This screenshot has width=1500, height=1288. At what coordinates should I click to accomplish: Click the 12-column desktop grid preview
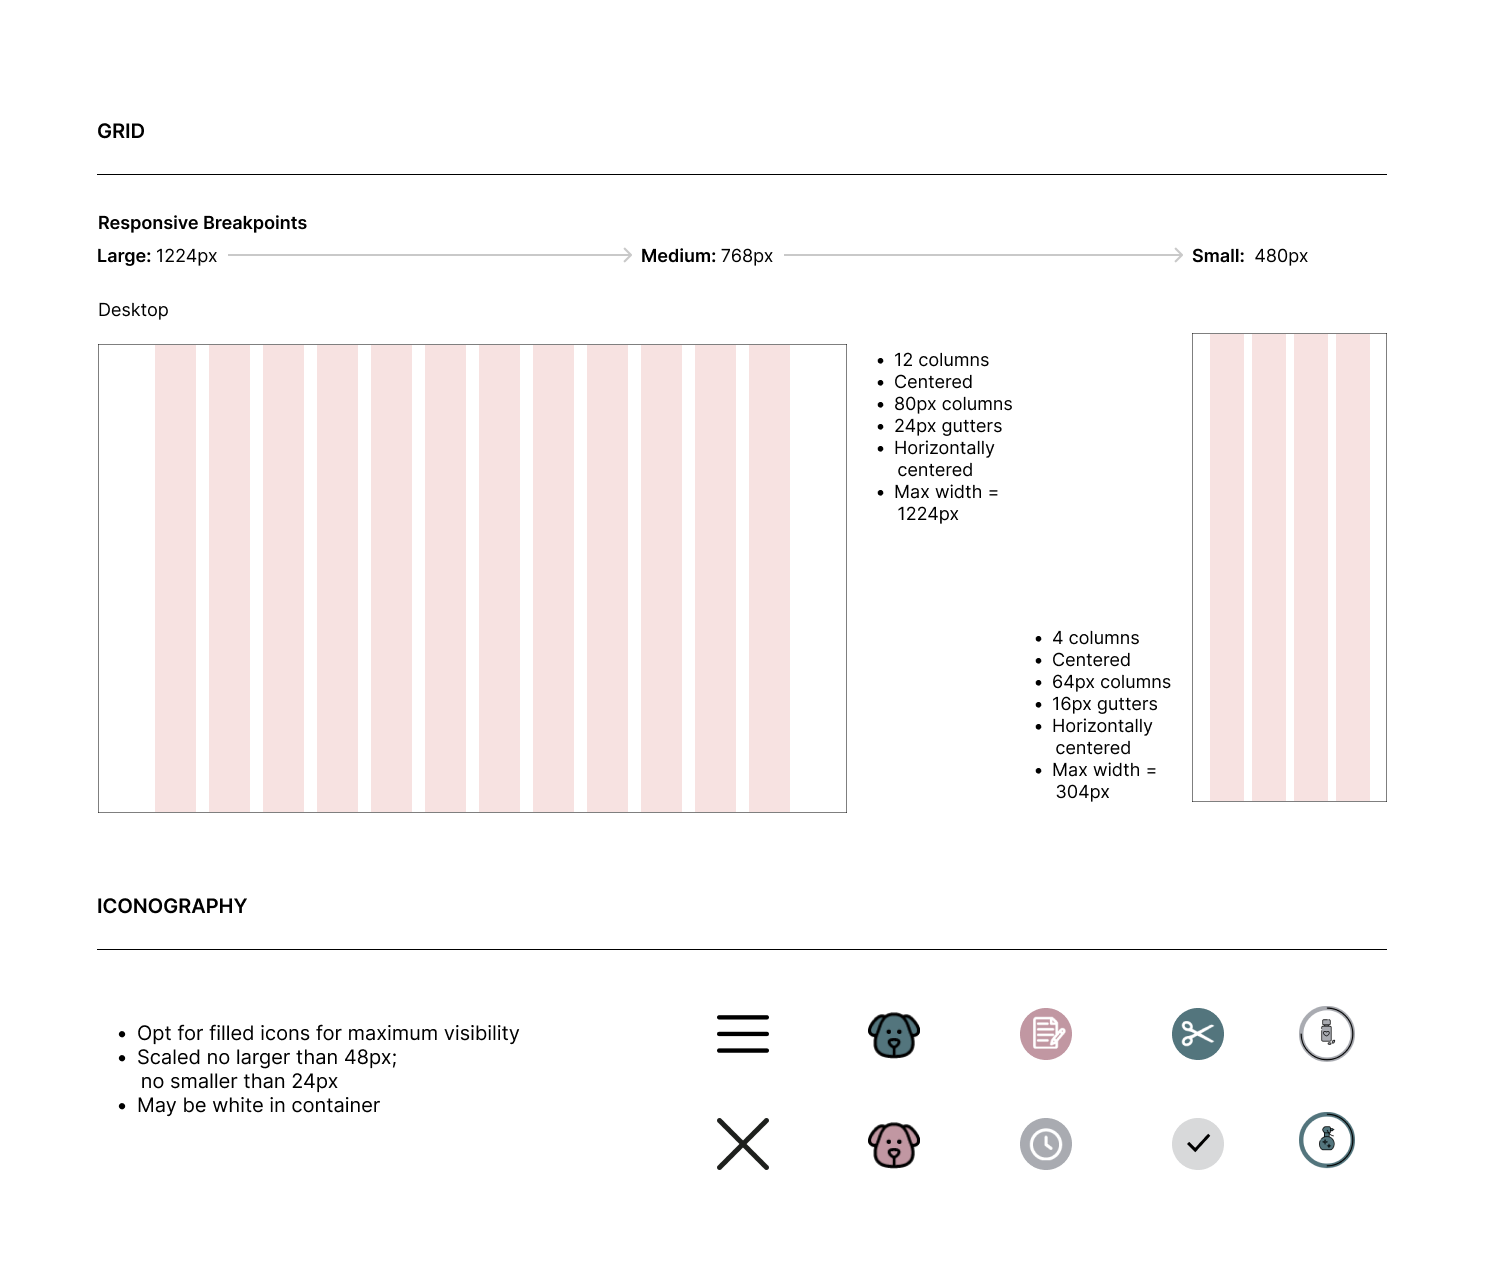click(472, 578)
